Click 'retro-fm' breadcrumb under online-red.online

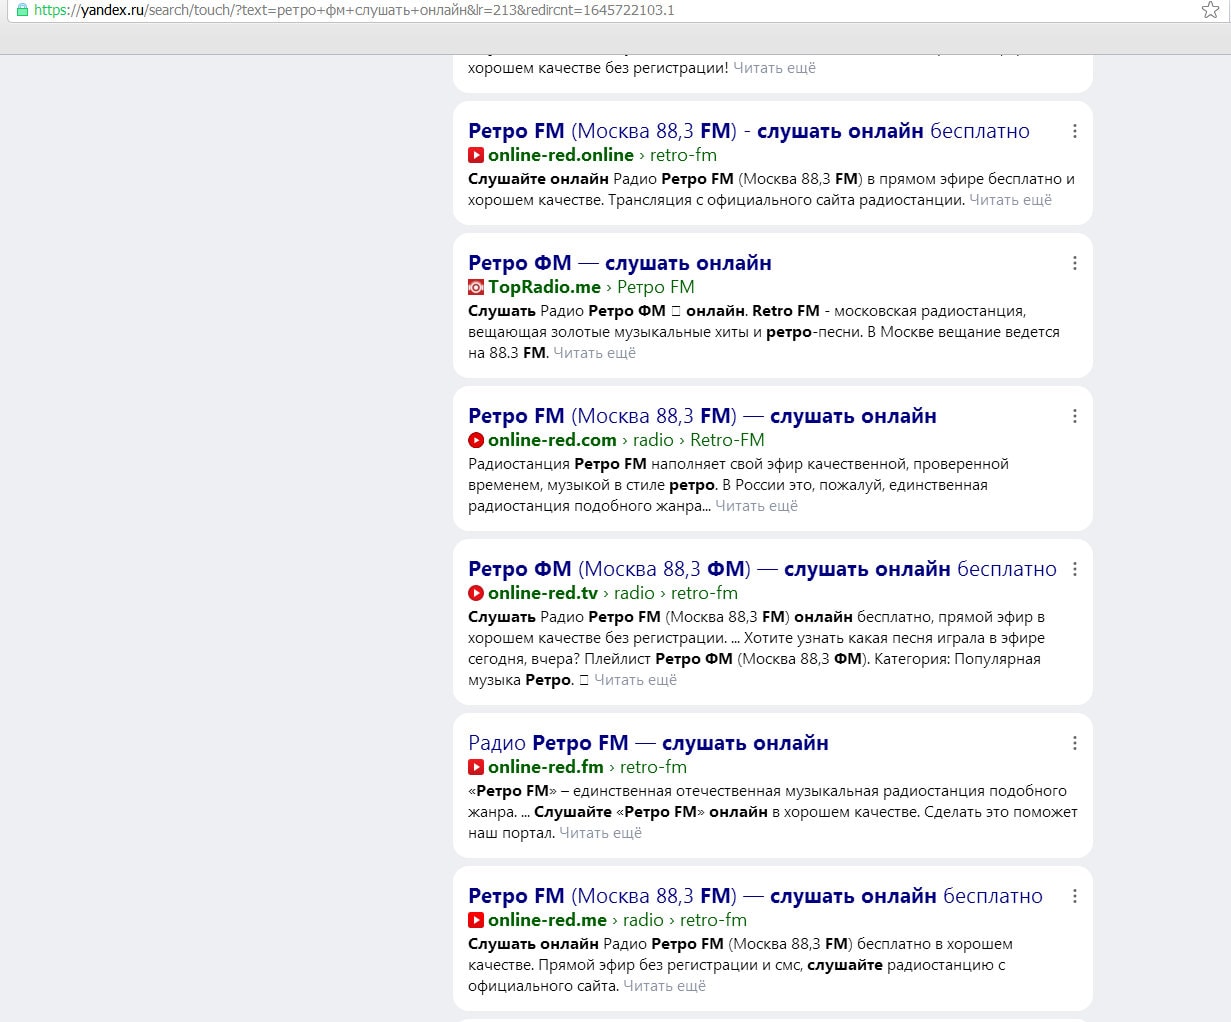pyautogui.click(x=683, y=155)
